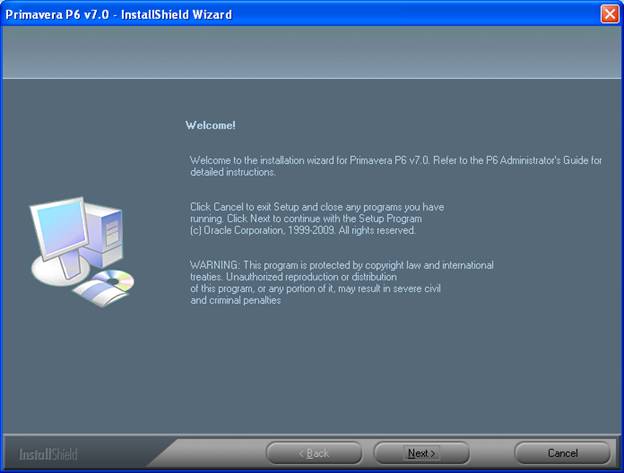The height and width of the screenshot is (473, 624).
Task: Click Cancel to exit Setup
Action: (562, 453)
